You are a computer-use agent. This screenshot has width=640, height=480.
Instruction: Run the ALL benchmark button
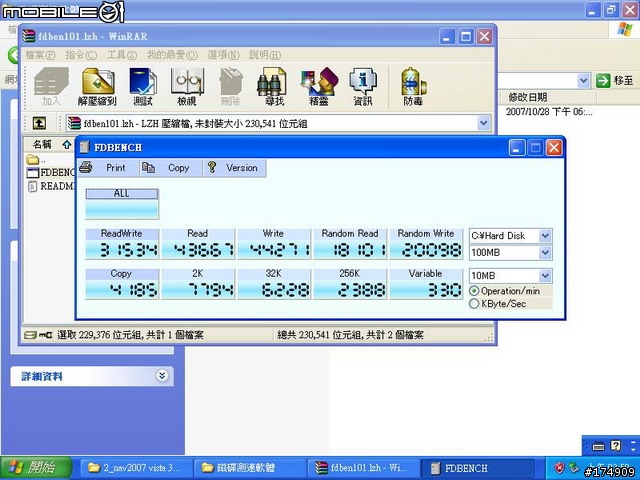click(122, 204)
